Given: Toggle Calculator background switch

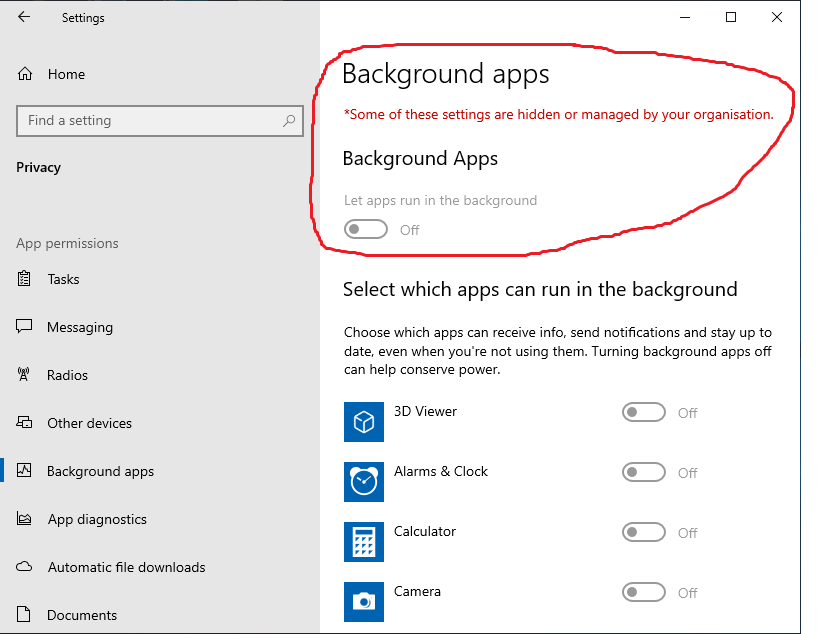Looking at the screenshot, I should click(644, 532).
